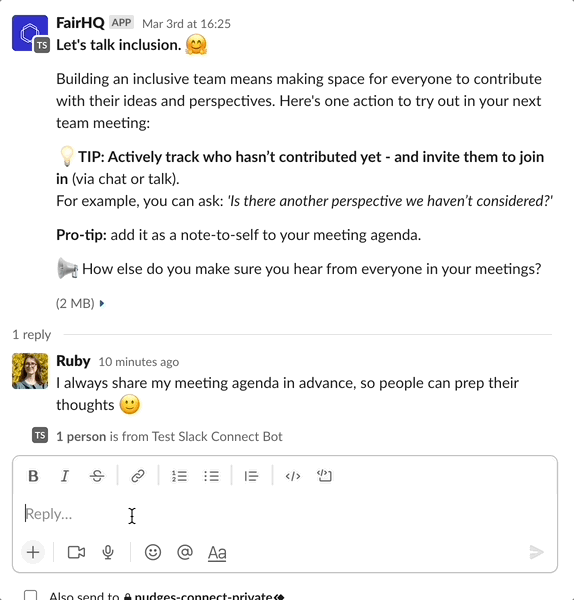Open FairHQ app profile name
Image resolution: width=574 pixels, height=600 pixels.
click(80, 23)
